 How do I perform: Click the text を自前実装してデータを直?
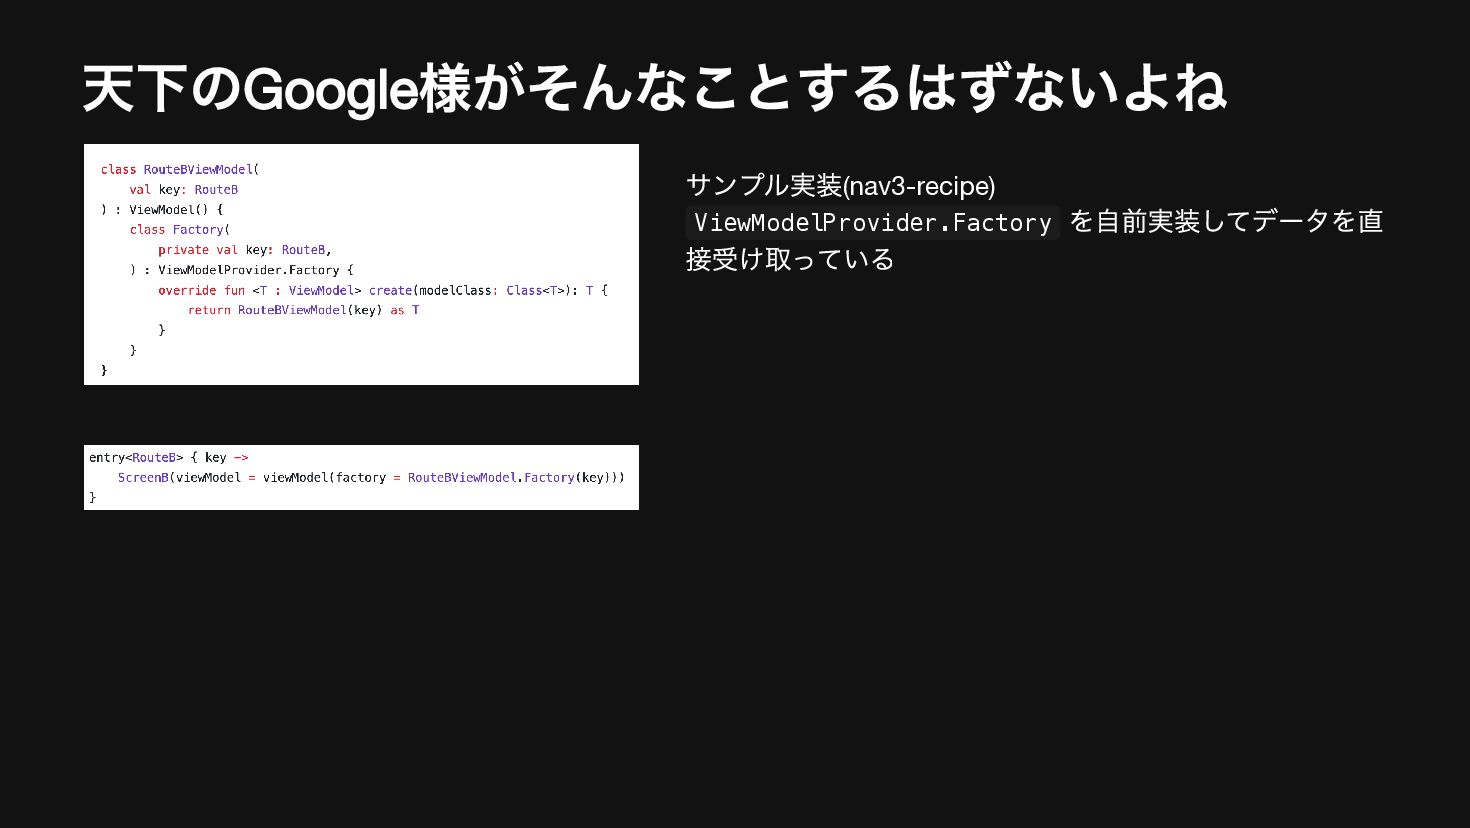click(1226, 221)
